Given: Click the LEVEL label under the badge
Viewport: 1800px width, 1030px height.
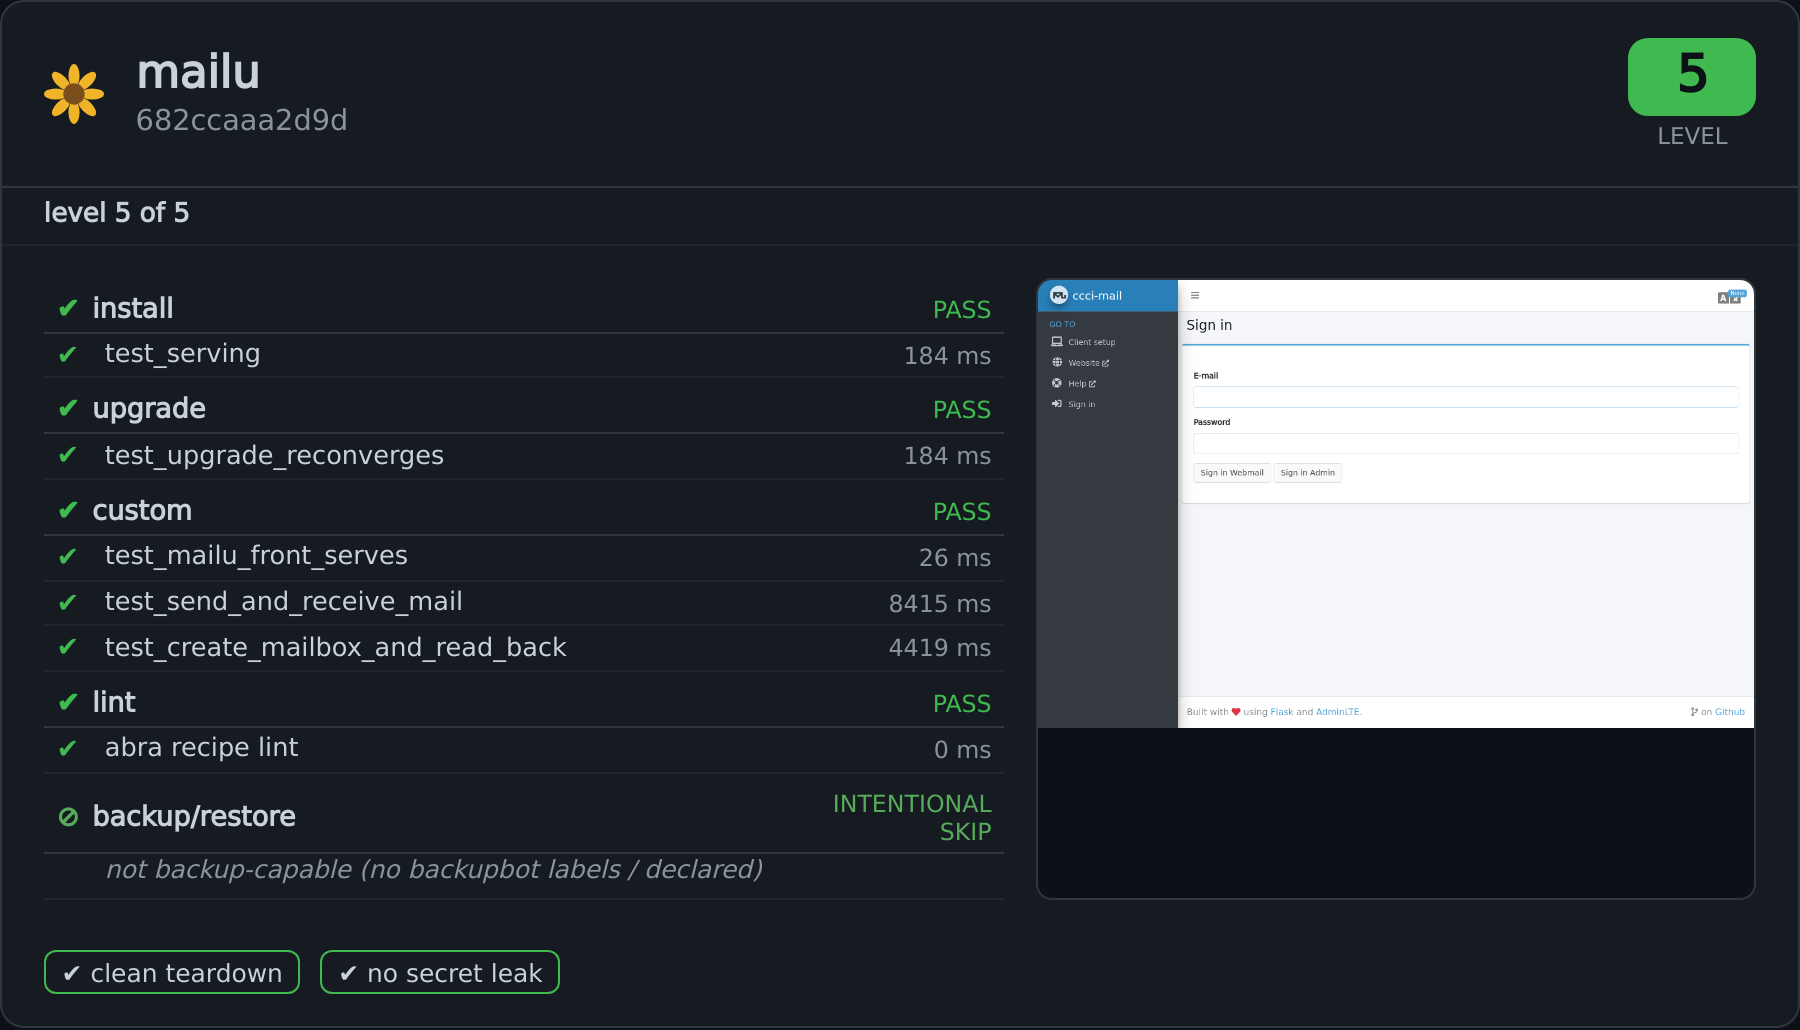Looking at the screenshot, I should click(x=1692, y=136).
